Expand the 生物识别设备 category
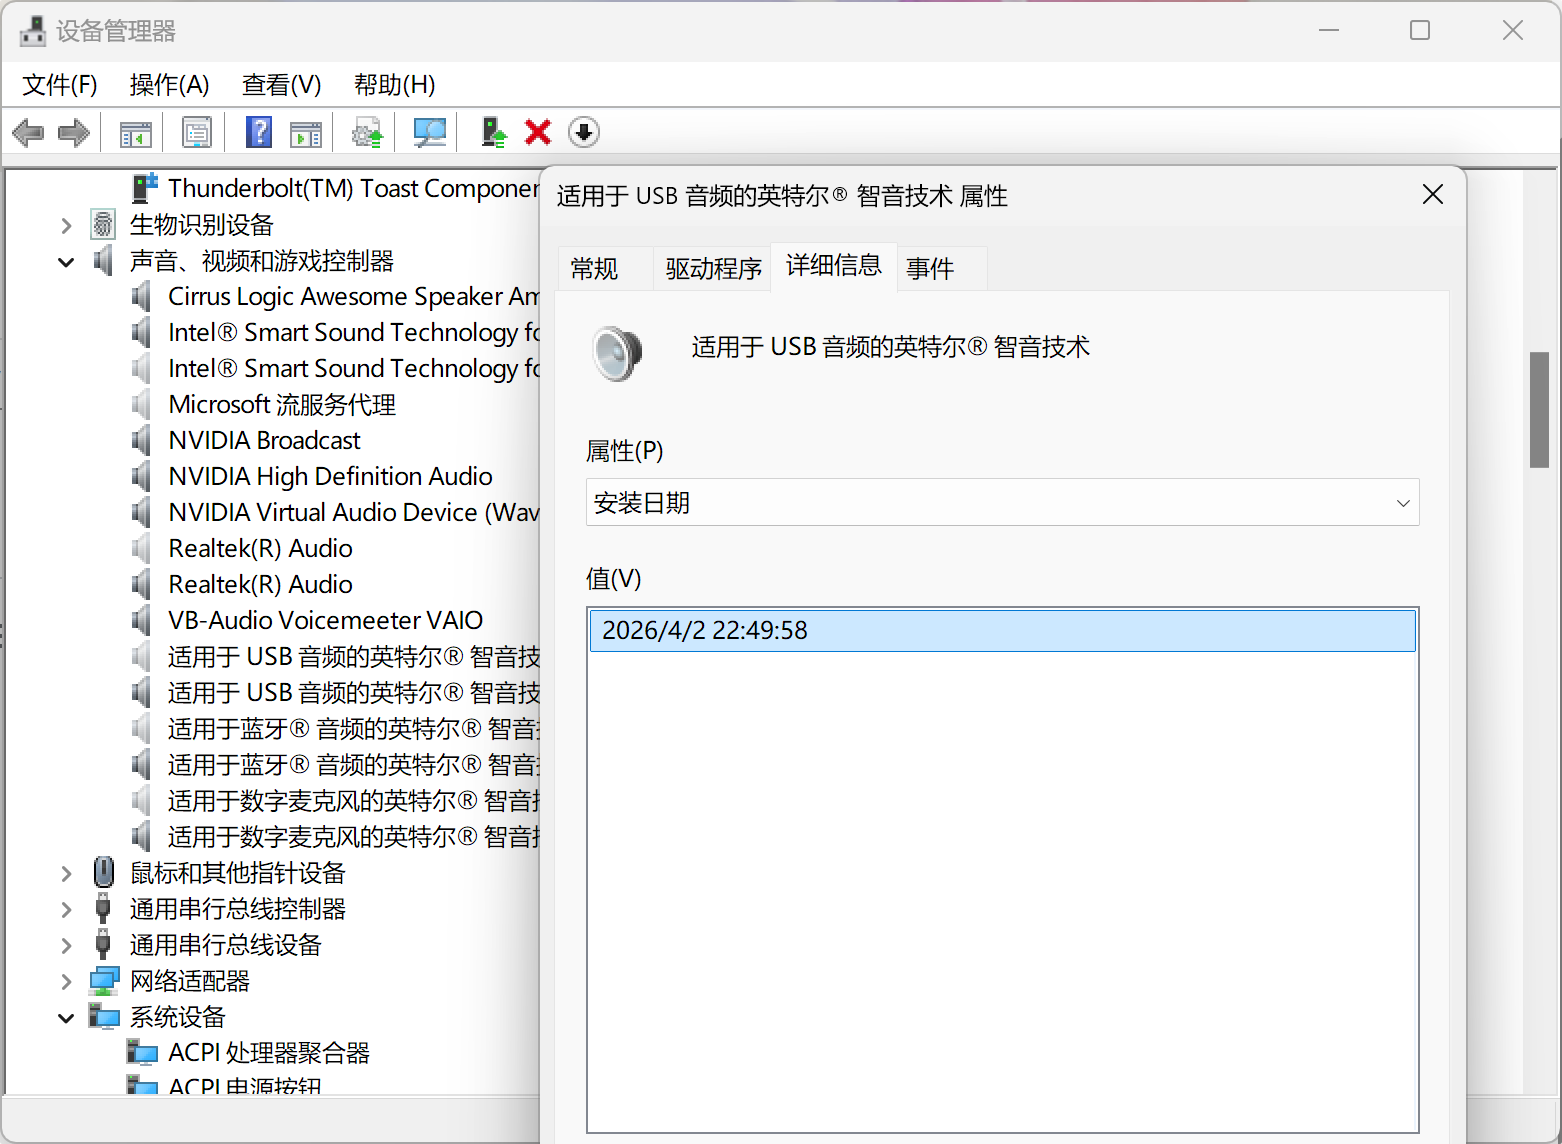Screen dimensions: 1562x1144 point(66,225)
